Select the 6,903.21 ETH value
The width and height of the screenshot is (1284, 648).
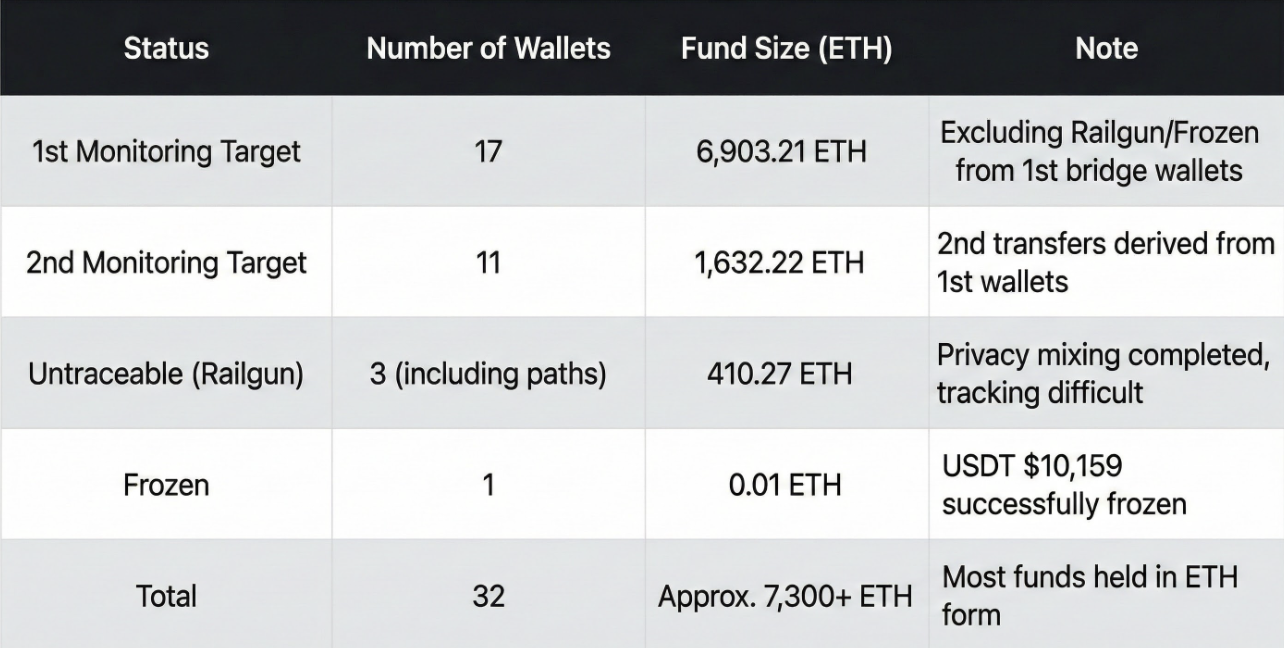786,152
